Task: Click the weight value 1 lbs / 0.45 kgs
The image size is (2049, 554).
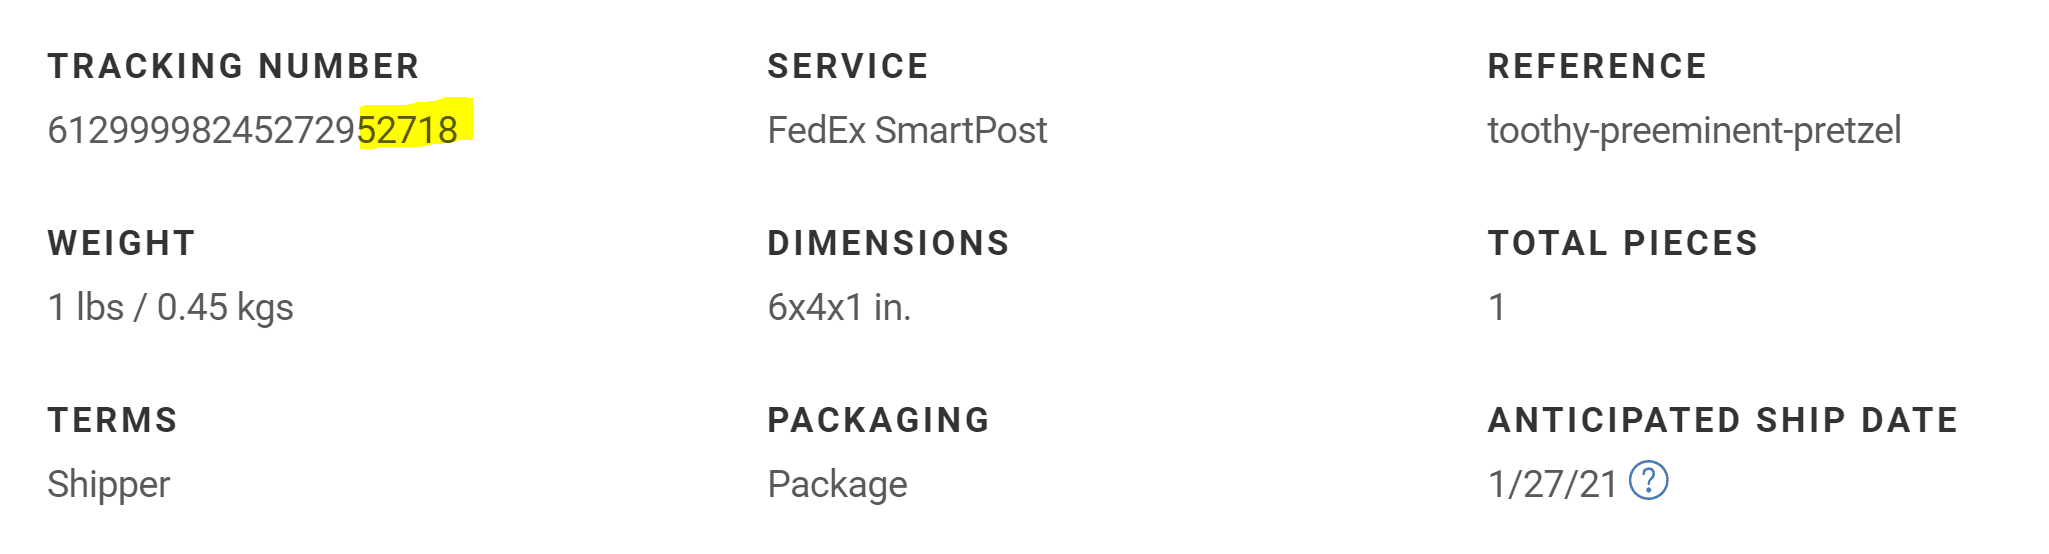Action: [x=170, y=308]
